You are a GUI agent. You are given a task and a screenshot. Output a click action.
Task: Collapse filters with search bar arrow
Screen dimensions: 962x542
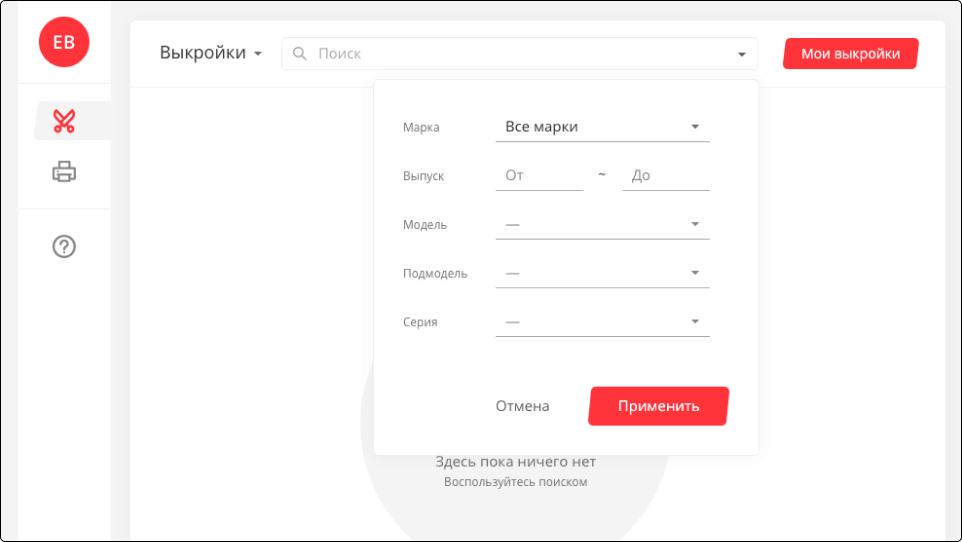(x=742, y=54)
